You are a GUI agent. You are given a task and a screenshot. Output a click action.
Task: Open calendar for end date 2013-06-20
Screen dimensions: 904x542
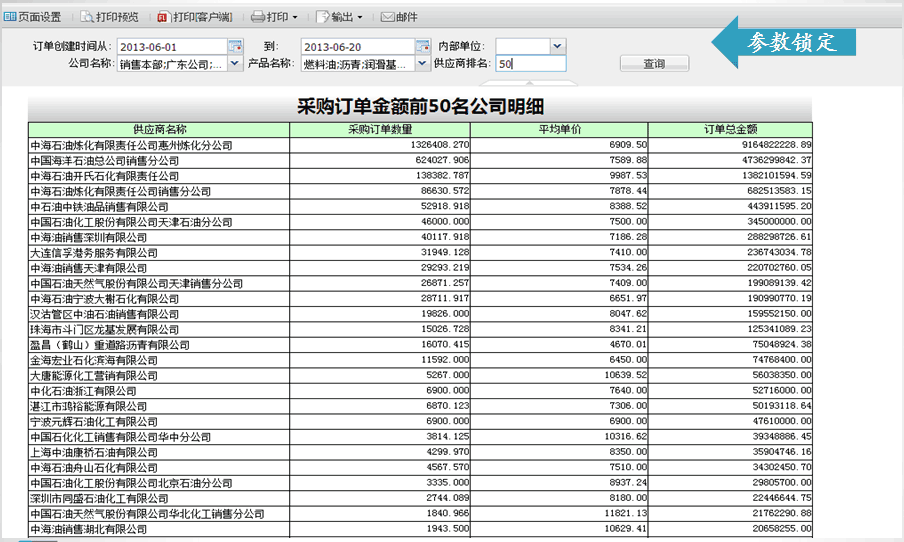pyautogui.click(x=423, y=46)
